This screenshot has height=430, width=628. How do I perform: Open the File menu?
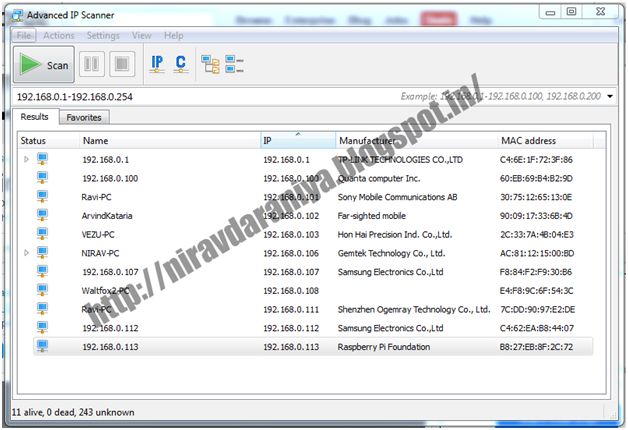[x=24, y=36]
